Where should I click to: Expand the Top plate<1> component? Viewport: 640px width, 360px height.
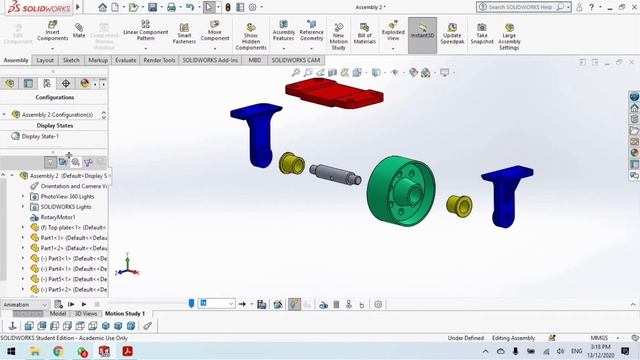(x=23, y=227)
